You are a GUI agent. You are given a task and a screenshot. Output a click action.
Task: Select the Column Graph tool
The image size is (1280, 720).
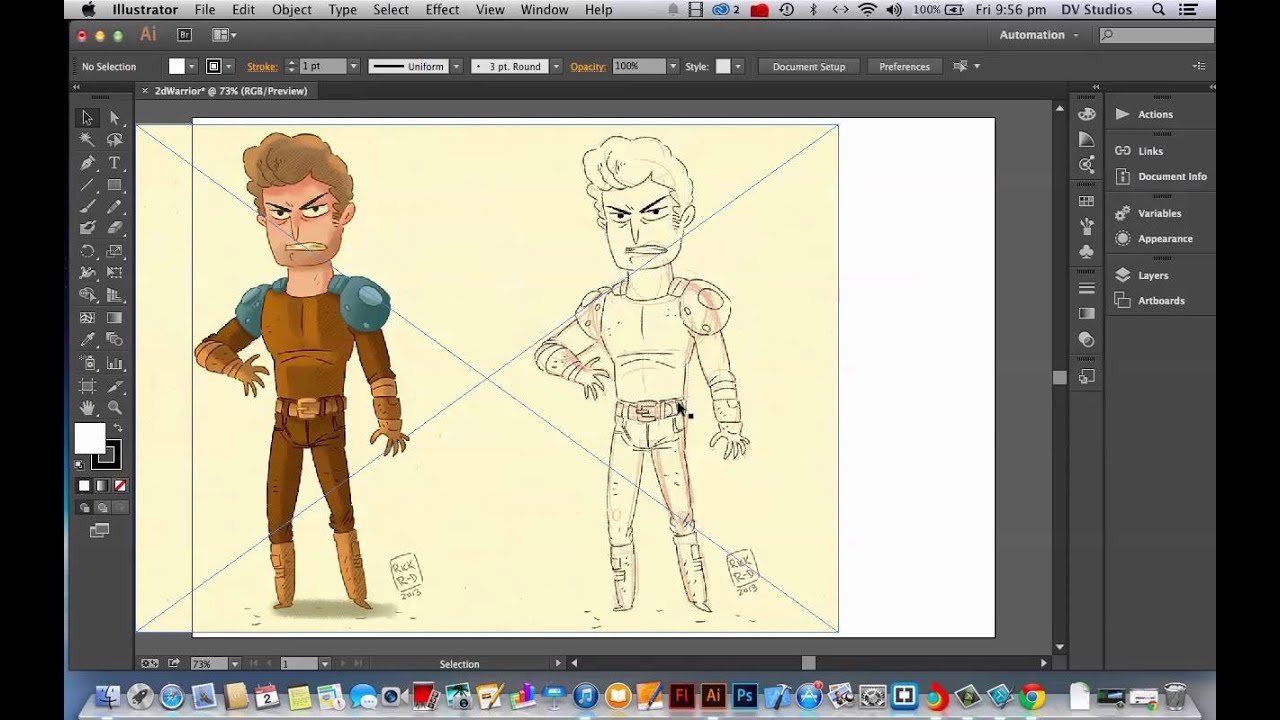pos(114,363)
